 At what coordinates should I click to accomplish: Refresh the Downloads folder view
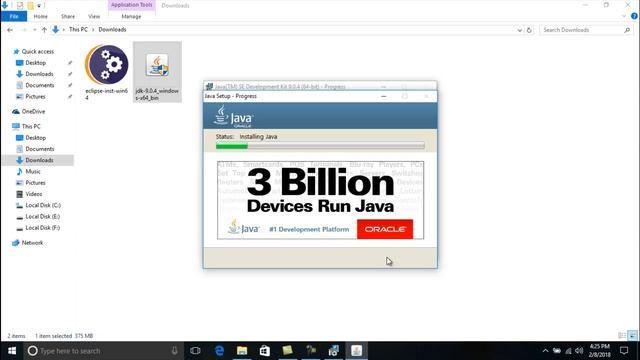click(529, 30)
